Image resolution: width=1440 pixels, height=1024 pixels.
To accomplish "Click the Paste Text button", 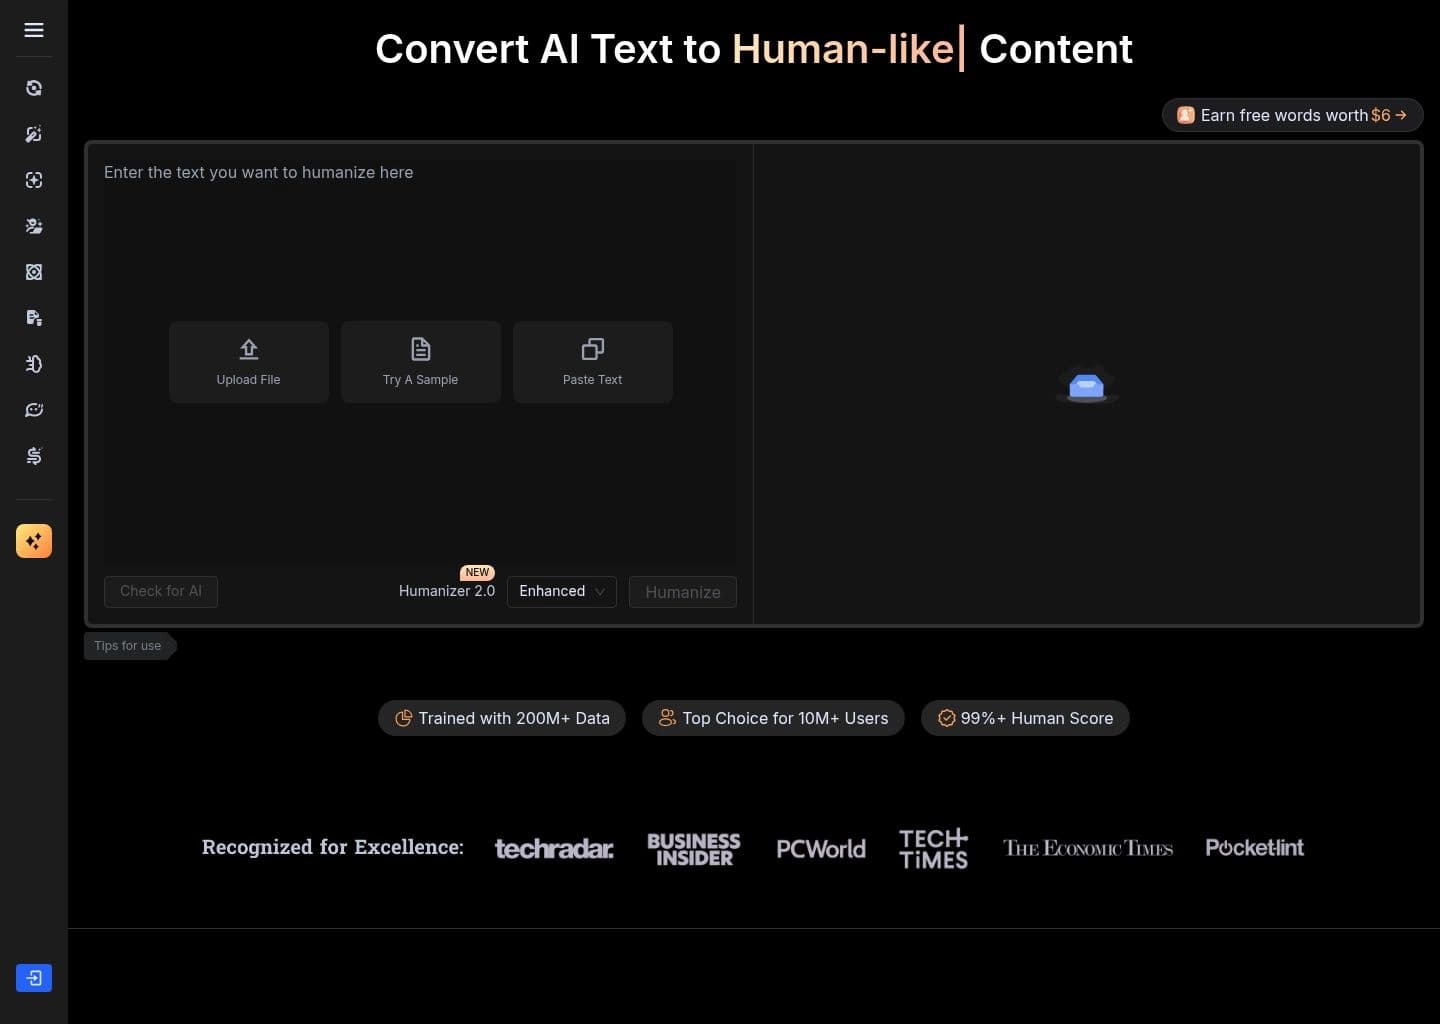I will 593,362.
